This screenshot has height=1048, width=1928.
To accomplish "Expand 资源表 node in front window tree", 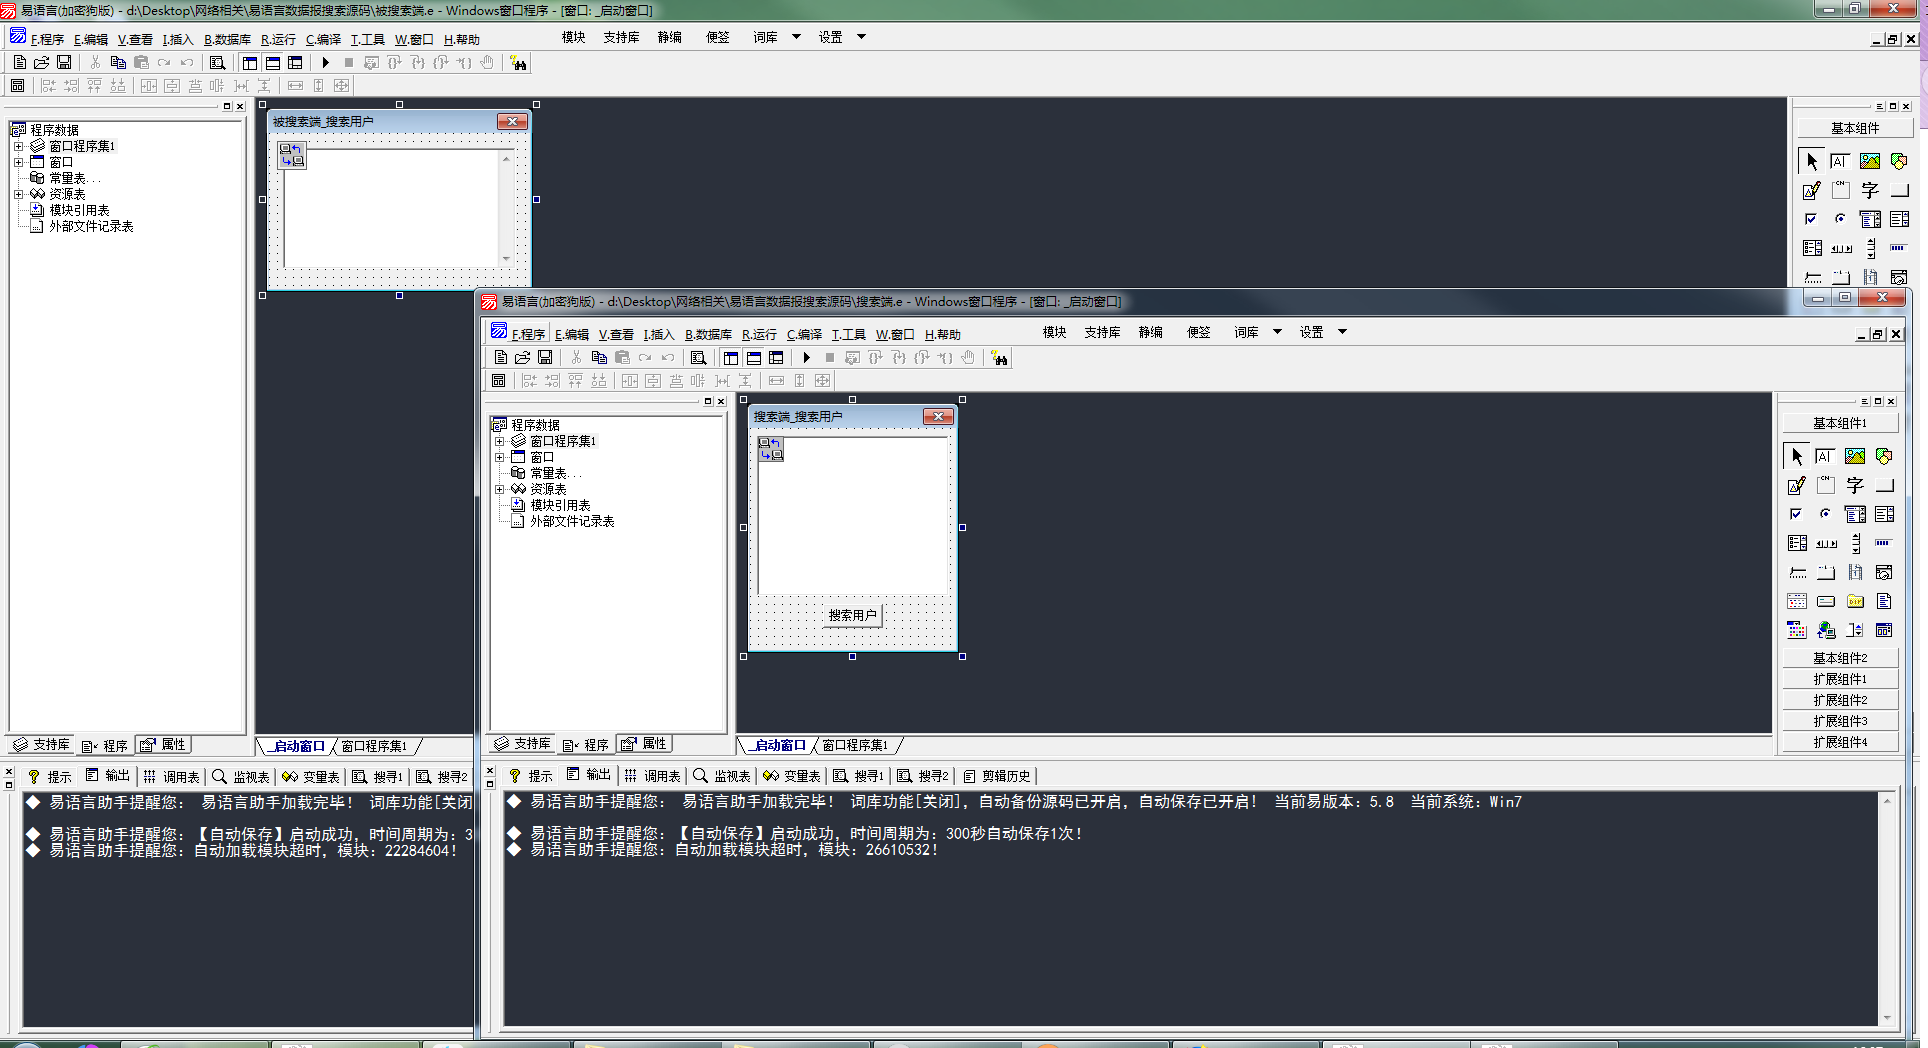I will coord(499,489).
